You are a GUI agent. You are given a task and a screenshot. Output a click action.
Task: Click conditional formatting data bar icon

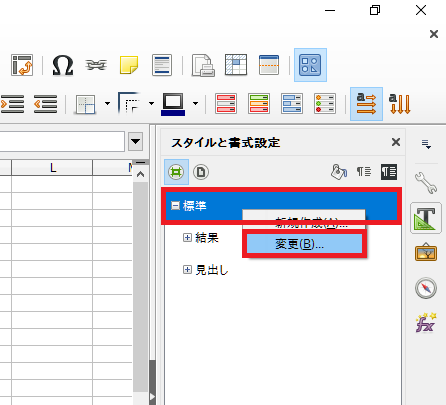click(x=292, y=104)
